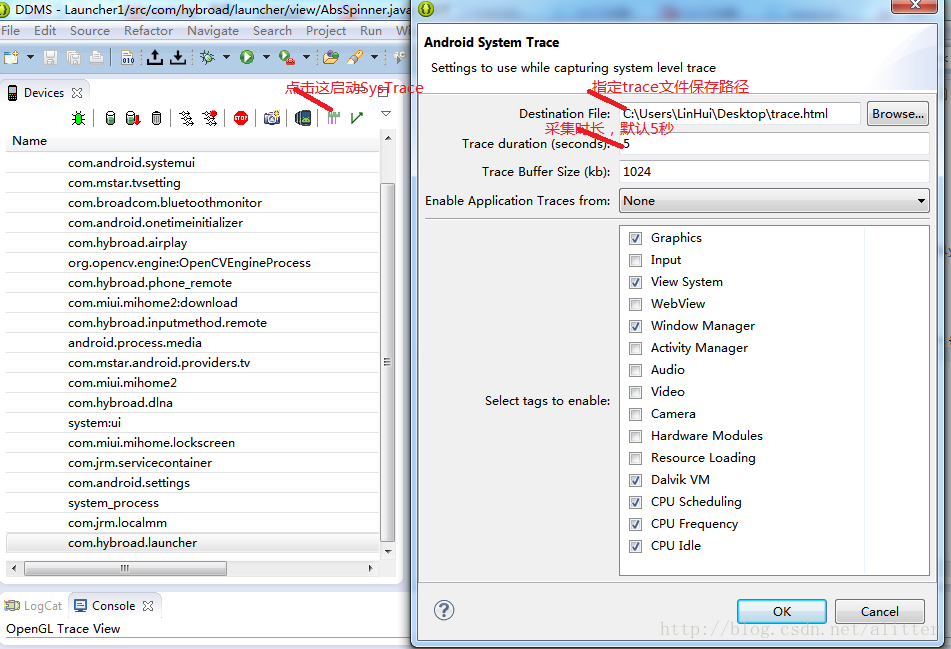Check the WebView tag checkbox

point(635,304)
